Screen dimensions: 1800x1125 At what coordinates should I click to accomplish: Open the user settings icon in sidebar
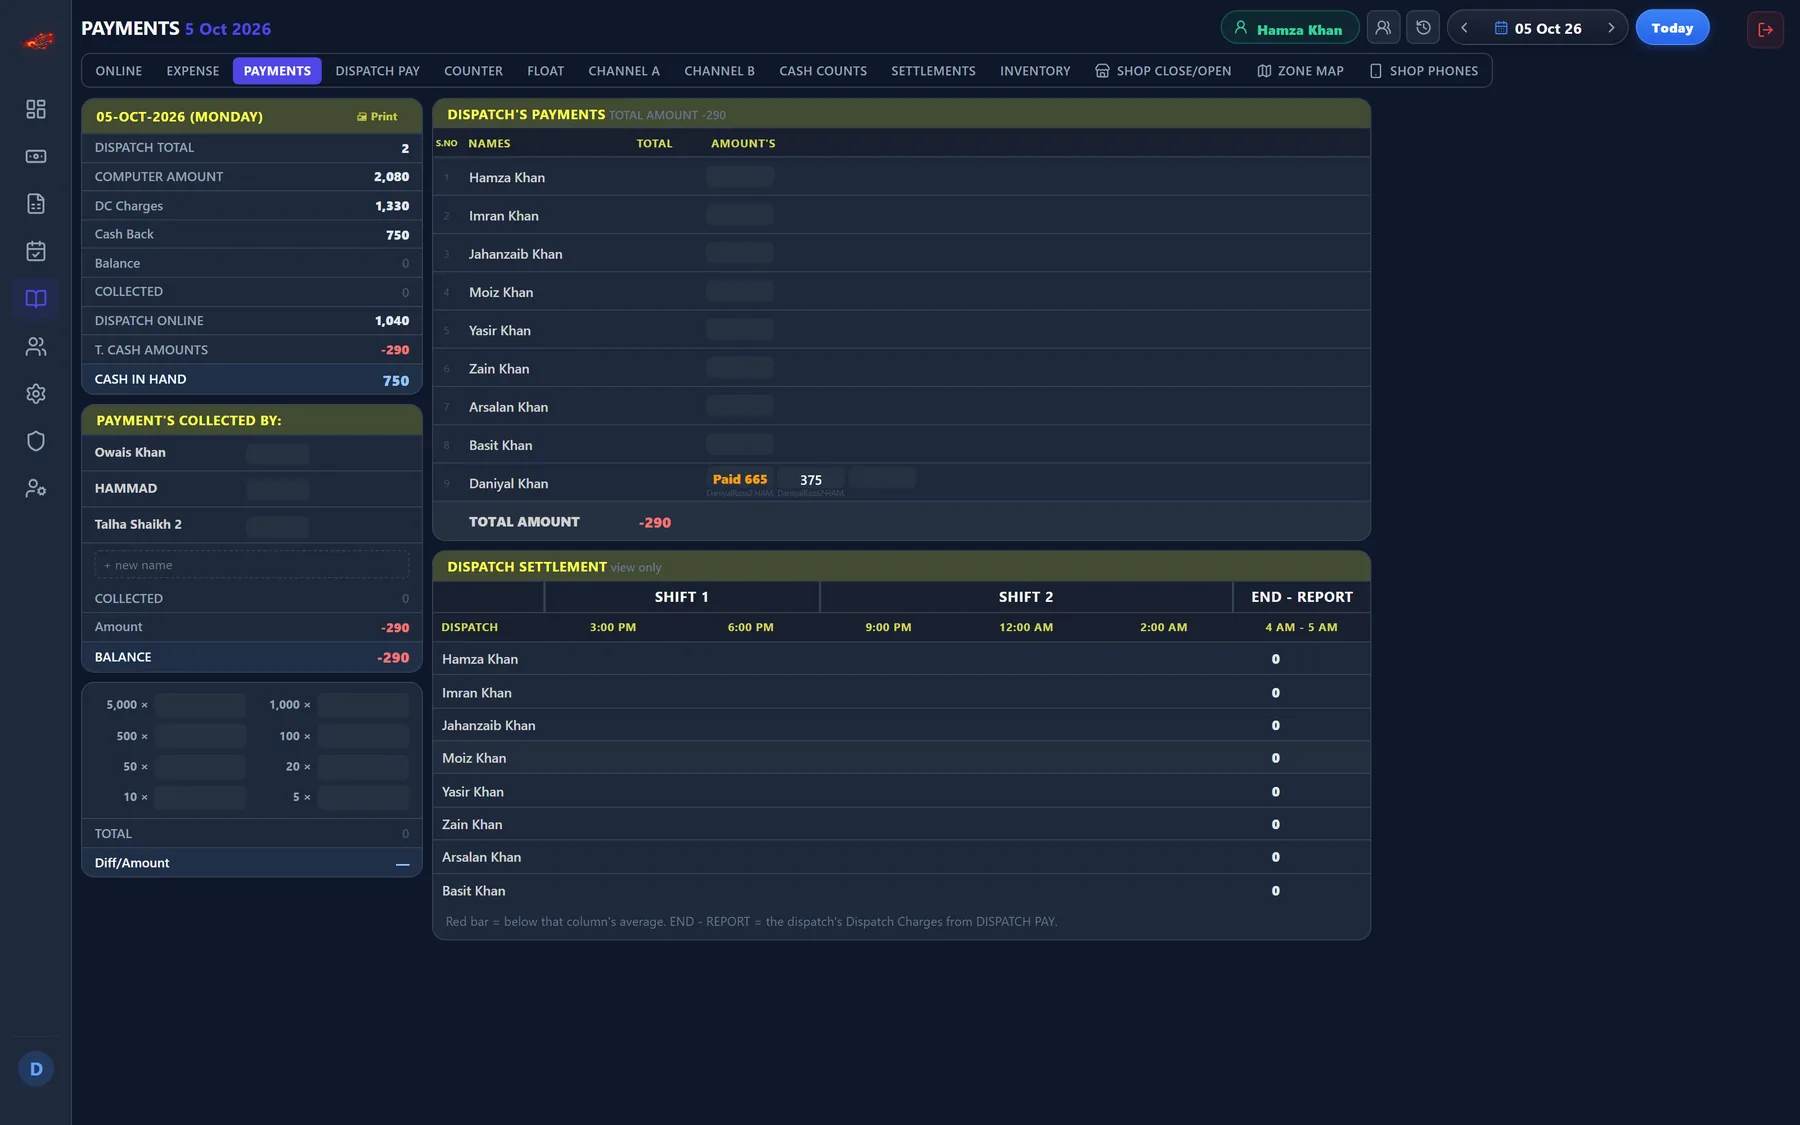36,489
